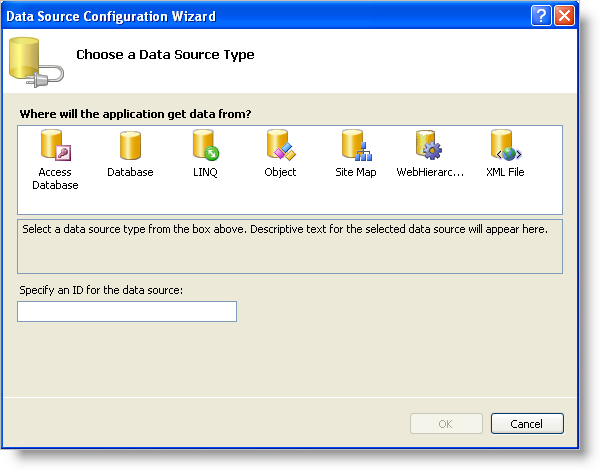Image resolution: width=600 pixels, height=470 pixels.
Task: Select the WebHierarc... data source icon
Action: pyautogui.click(x=430, y=147)
